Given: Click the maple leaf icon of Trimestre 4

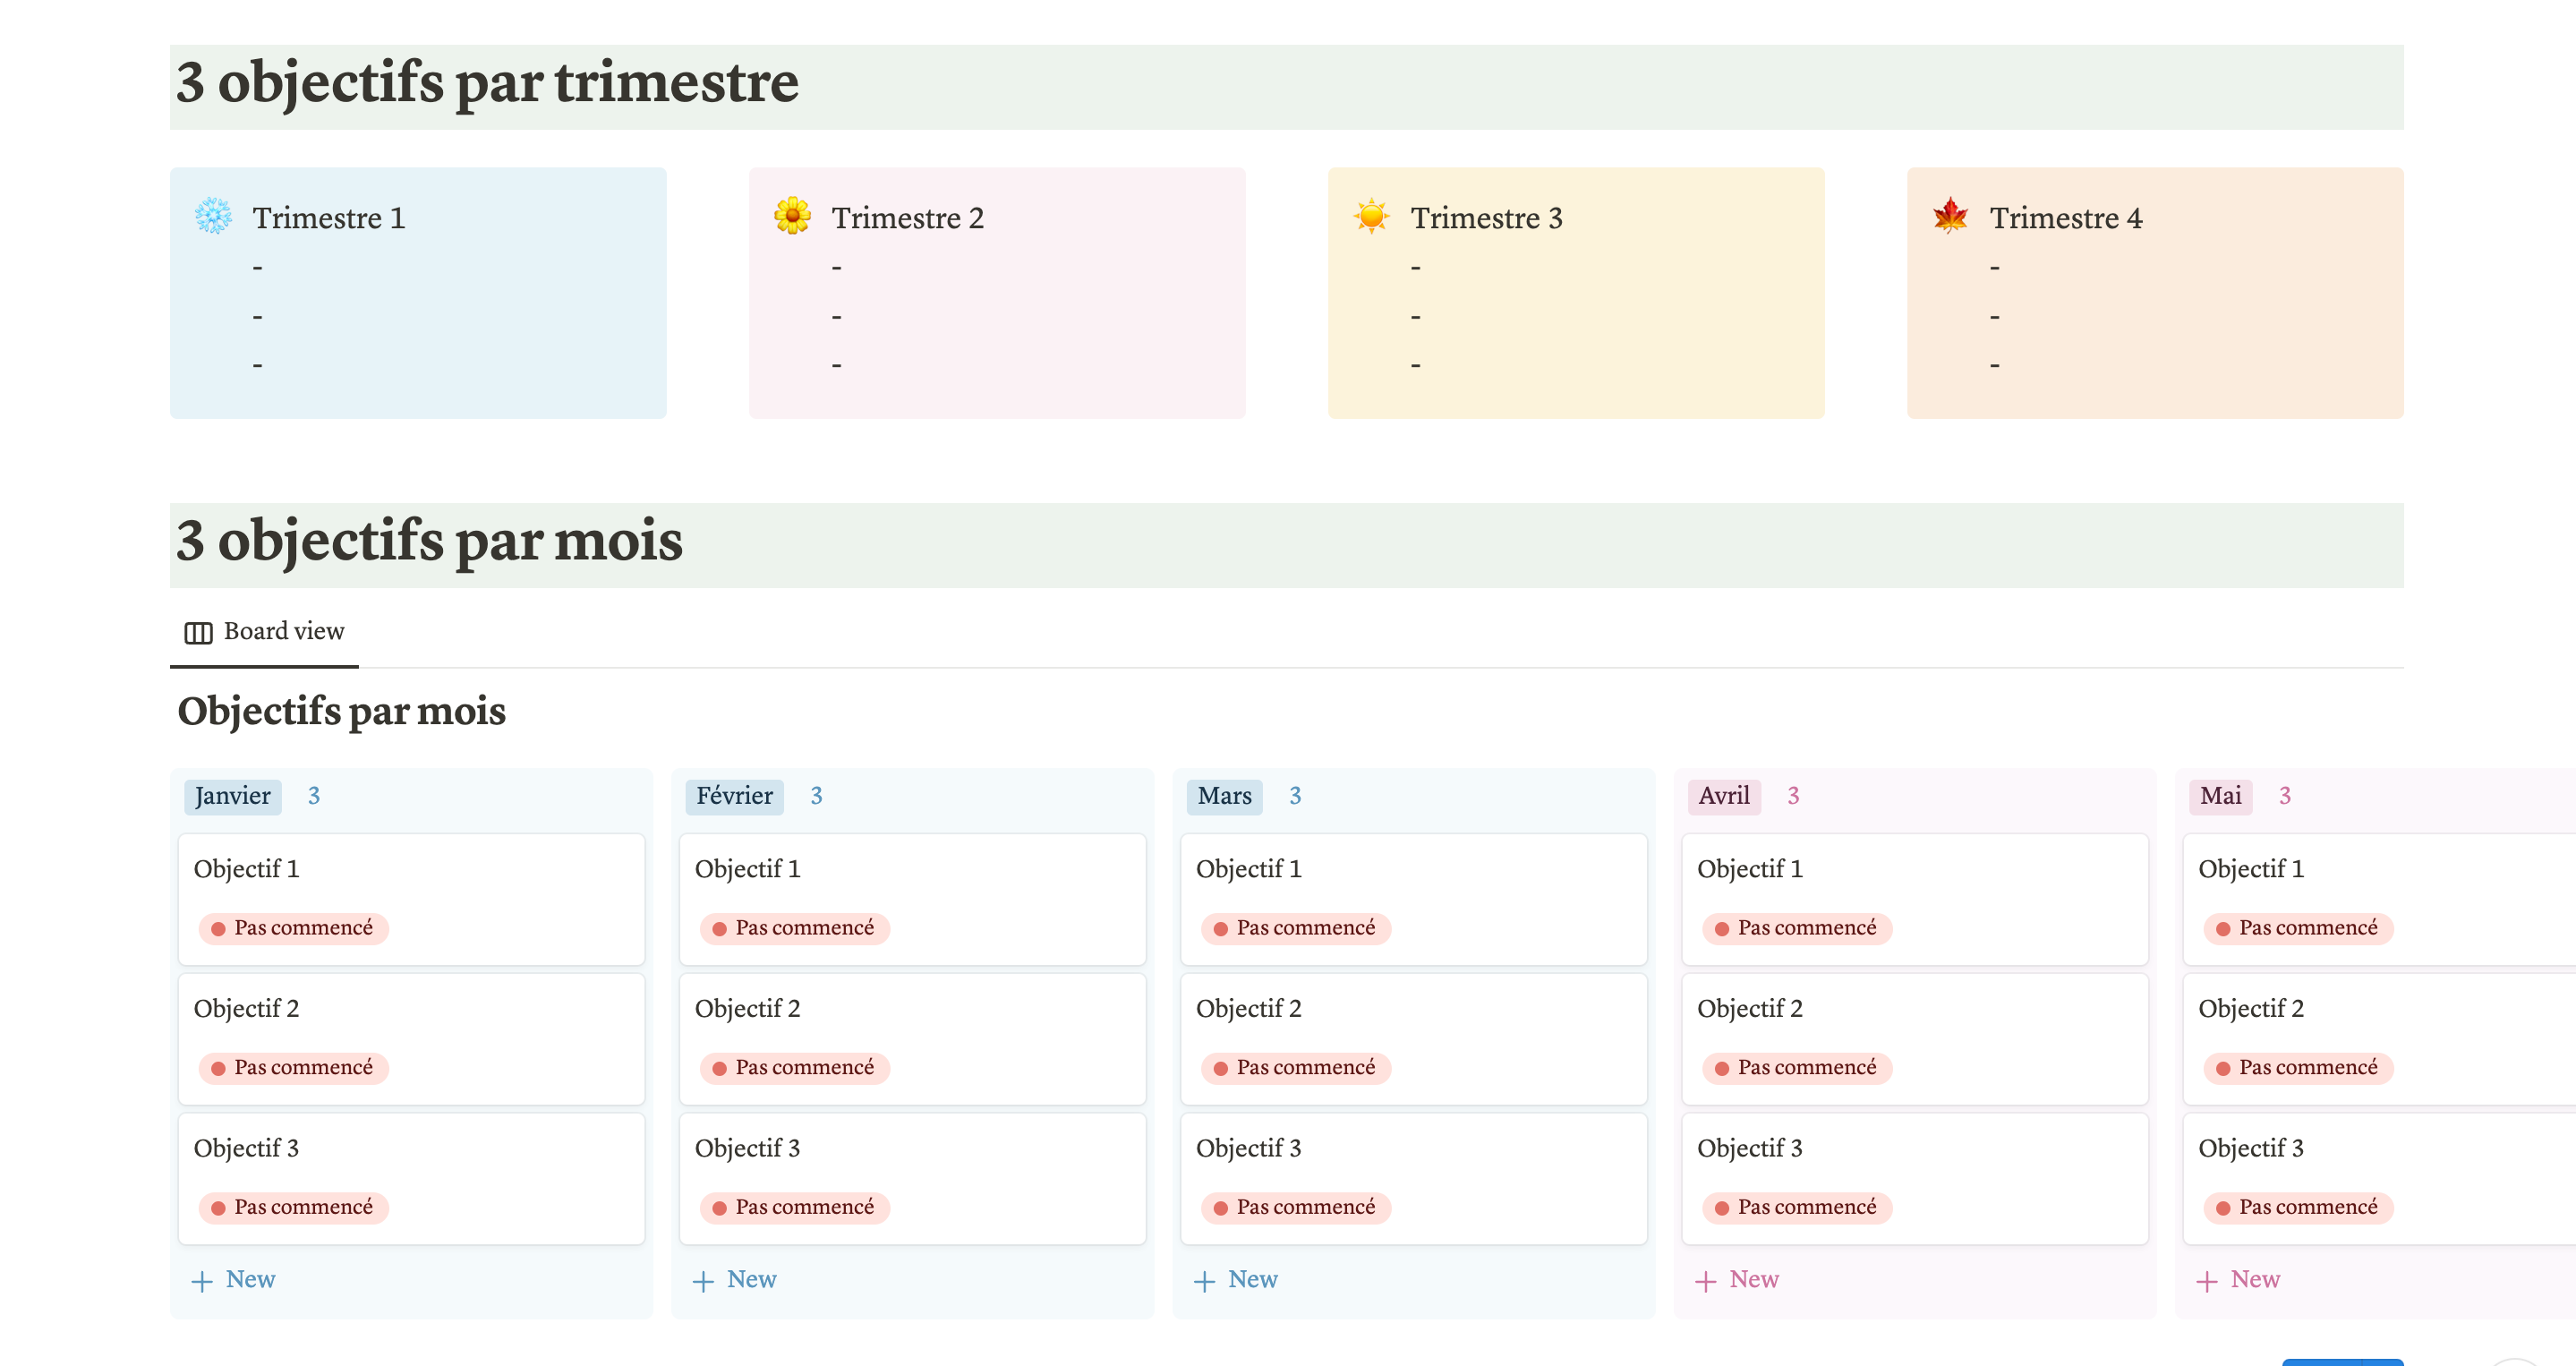Looking at the screenshot, I should [1950, 216].
